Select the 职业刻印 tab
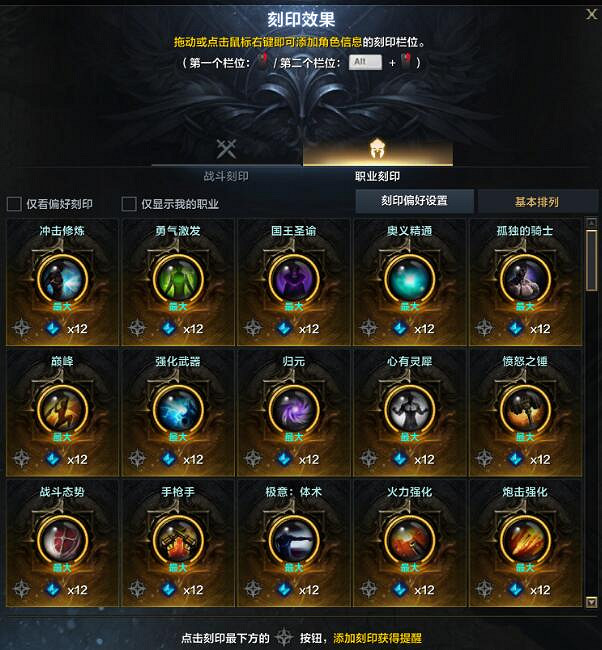The width and height of the screenshot is (602, 650). [378, 160]
